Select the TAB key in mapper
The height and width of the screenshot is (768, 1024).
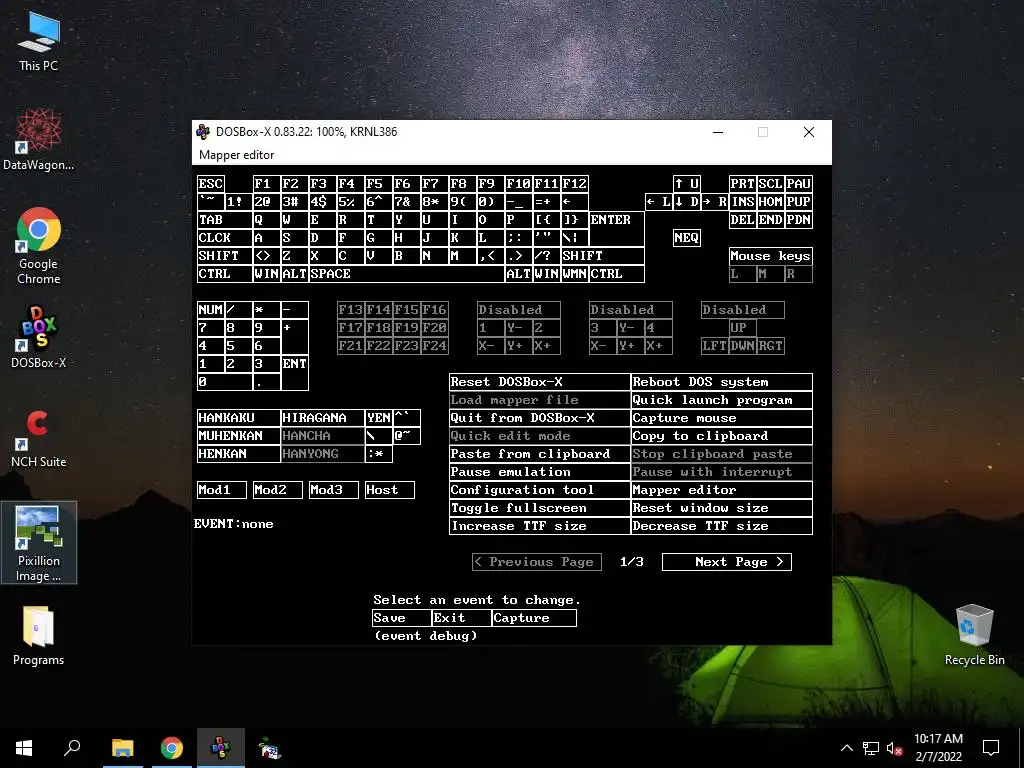[x=225, y=220]
